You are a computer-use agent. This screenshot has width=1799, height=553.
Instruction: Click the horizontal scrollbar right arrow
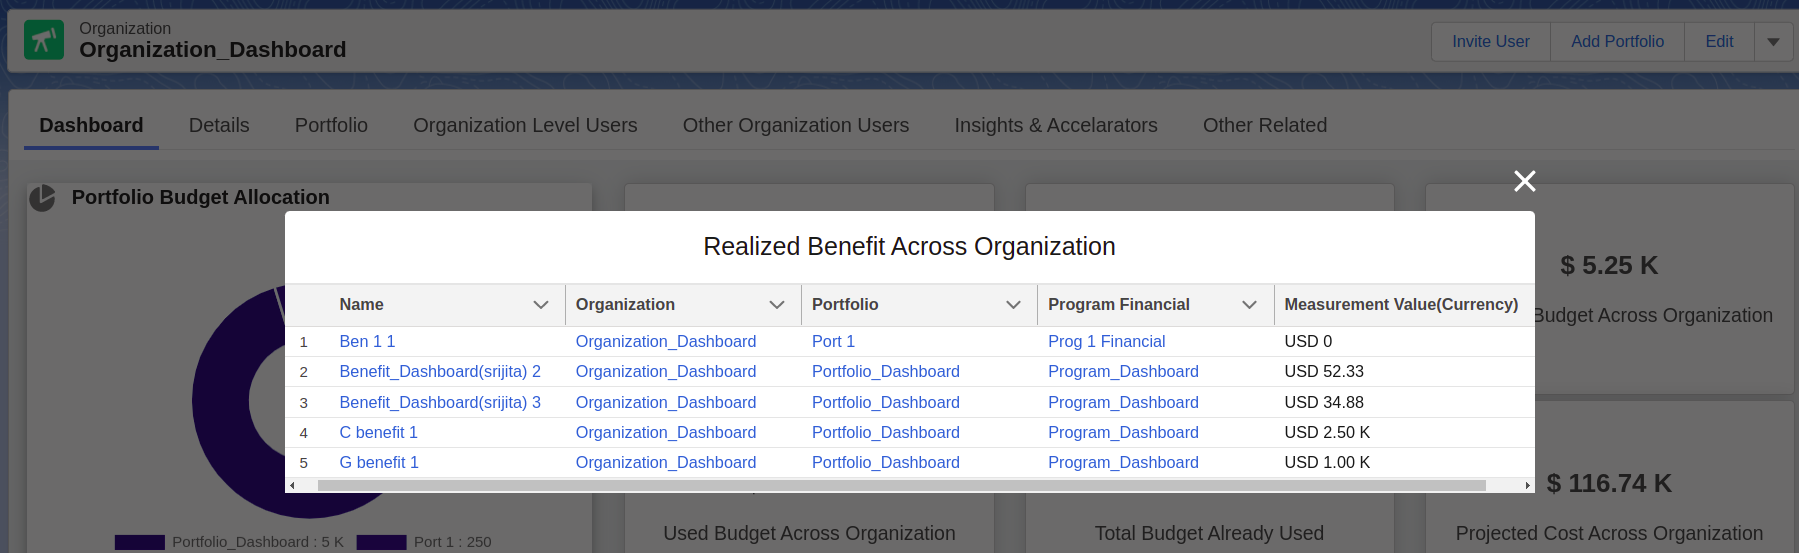click(x=1527, y=486)
